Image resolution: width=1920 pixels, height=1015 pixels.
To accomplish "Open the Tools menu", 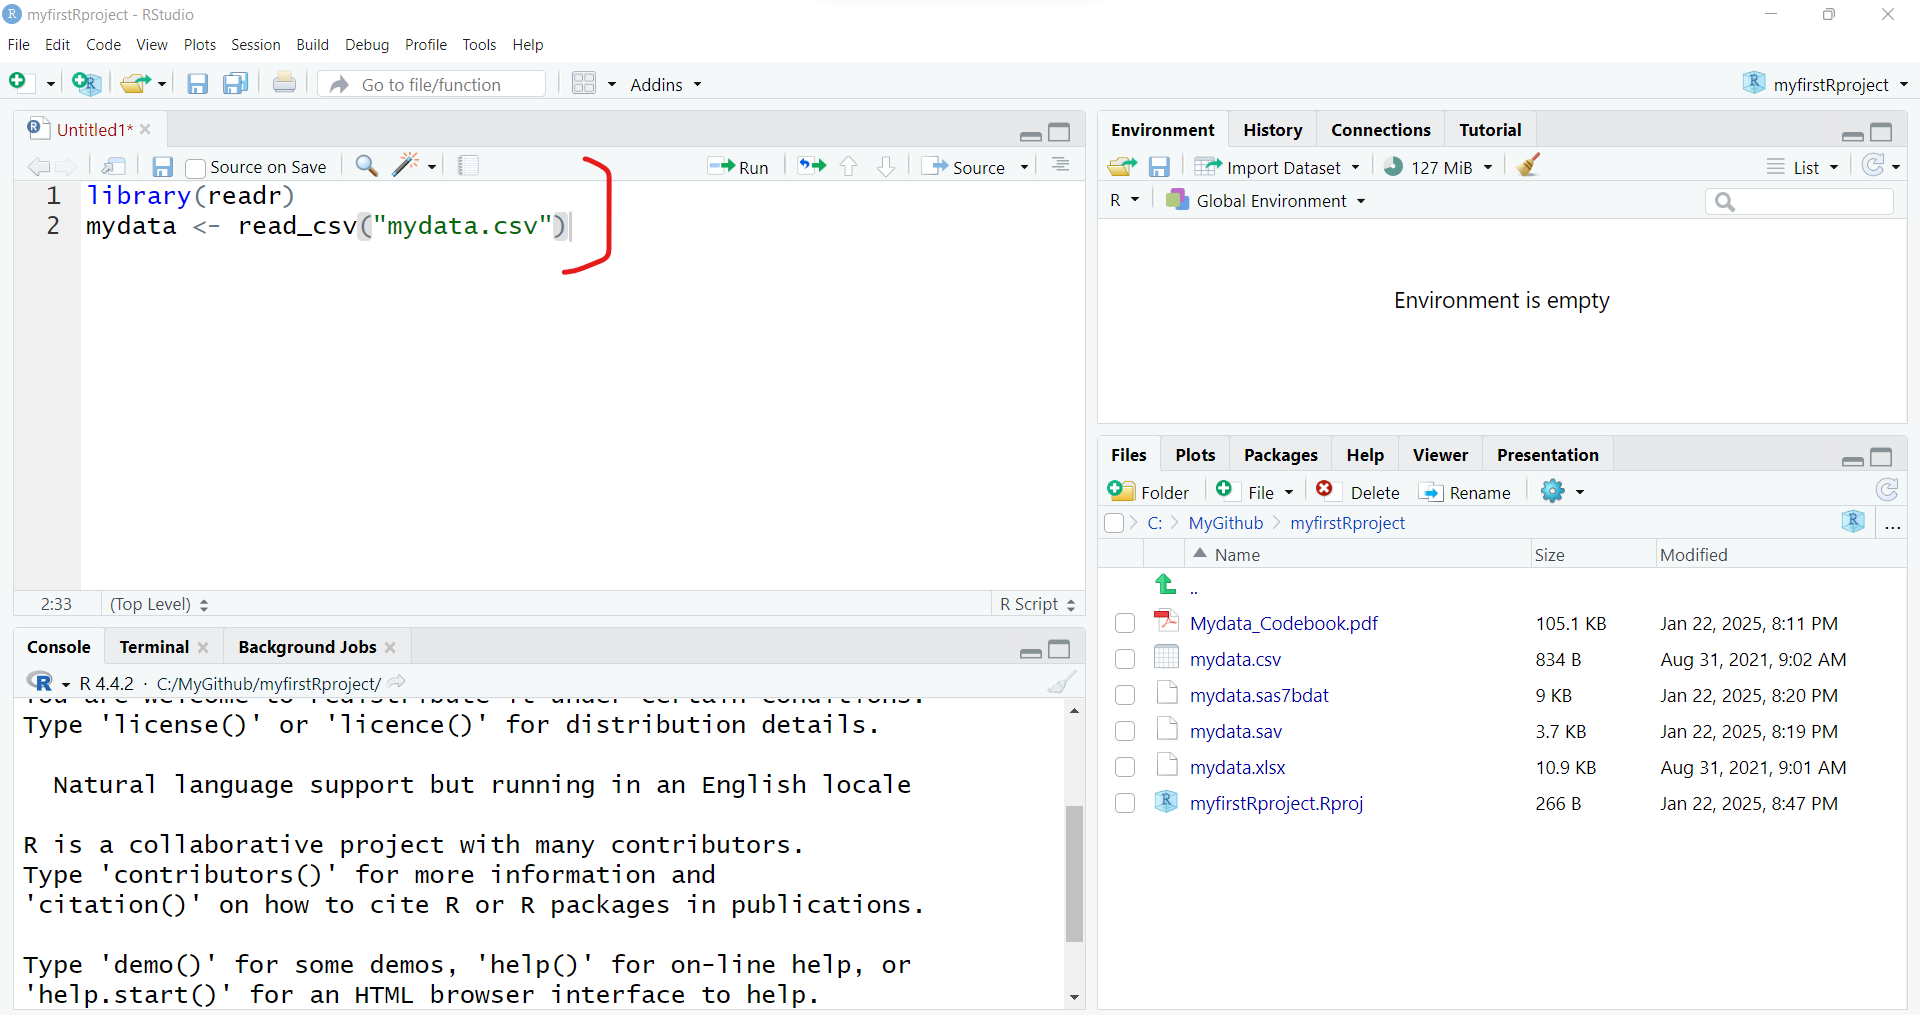I will point(479,45).
